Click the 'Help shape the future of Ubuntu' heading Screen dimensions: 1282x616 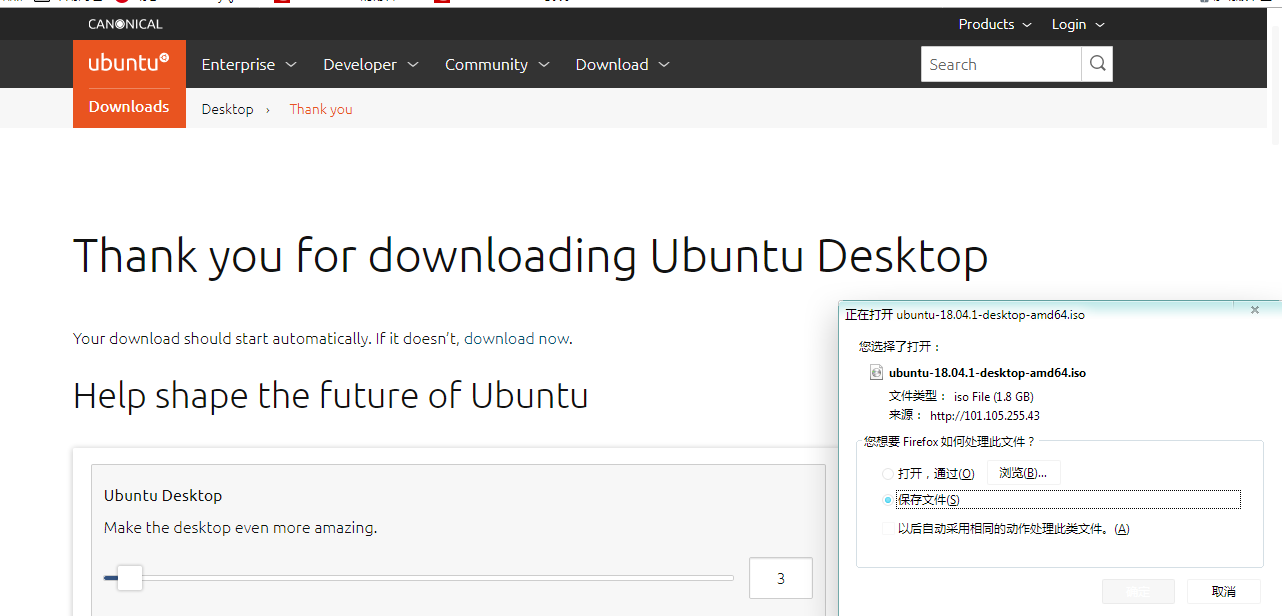[x=331, y=395]
